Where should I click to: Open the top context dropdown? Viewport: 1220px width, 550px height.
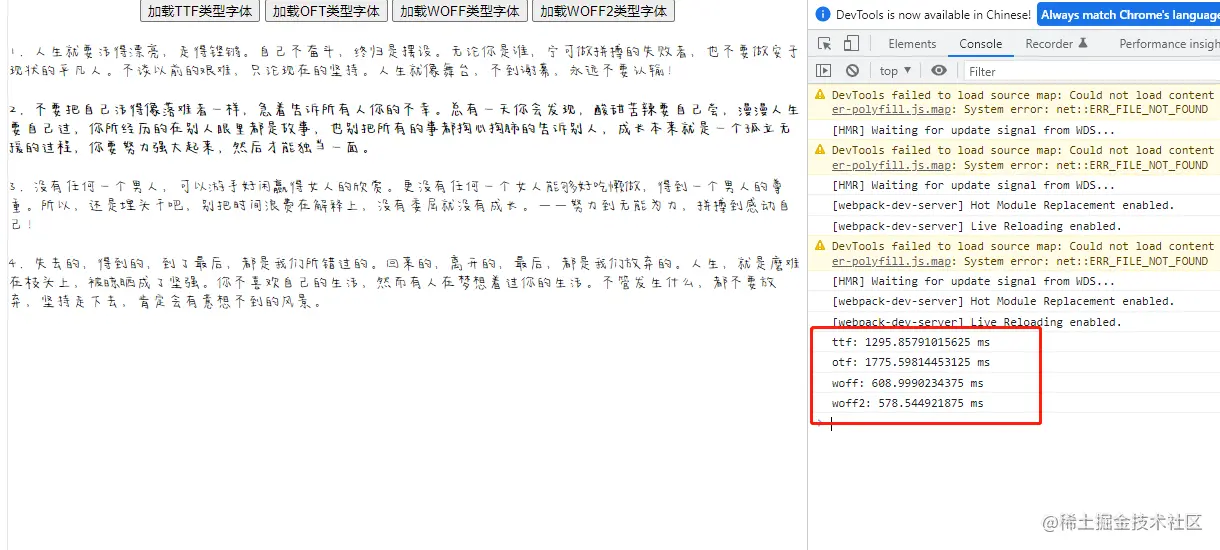(895, 71)
